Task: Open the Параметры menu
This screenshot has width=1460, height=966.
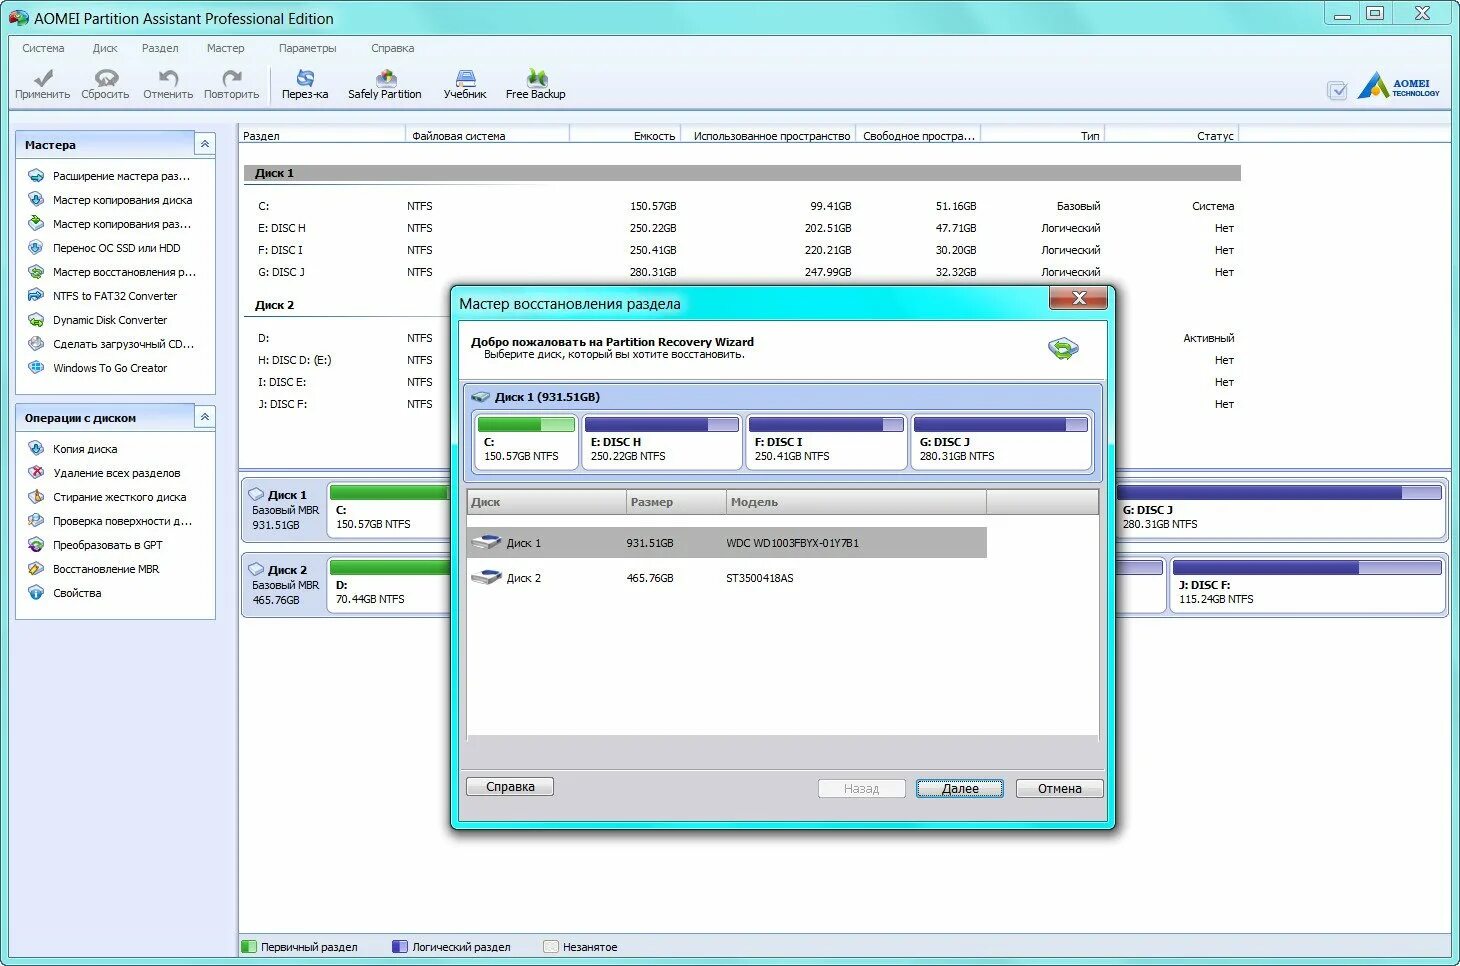Action: [x=307, y=48]
